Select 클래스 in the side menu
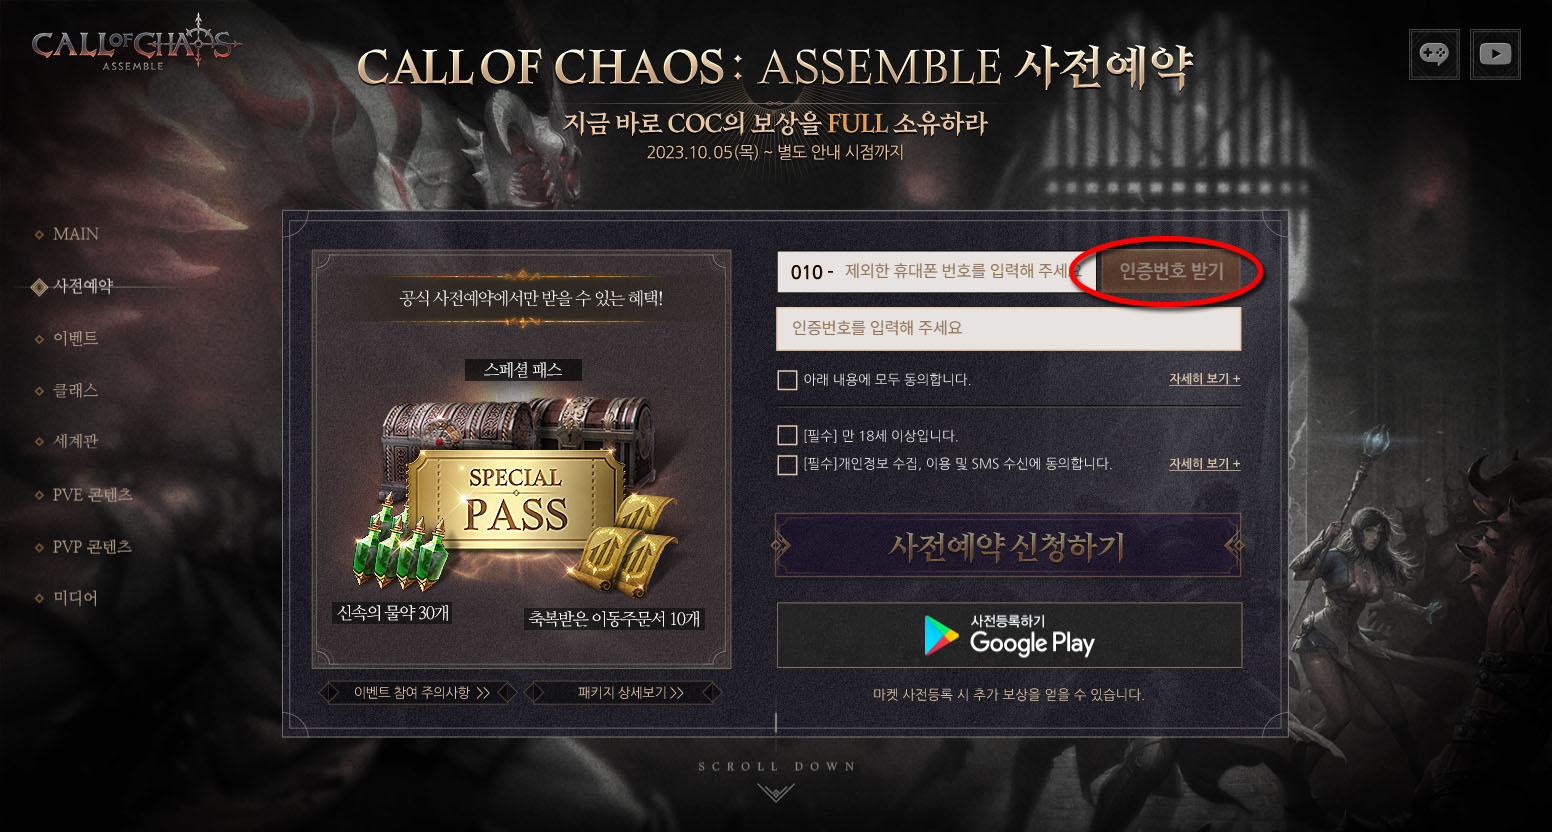The image size is (1552, 832). coord(75,390)
